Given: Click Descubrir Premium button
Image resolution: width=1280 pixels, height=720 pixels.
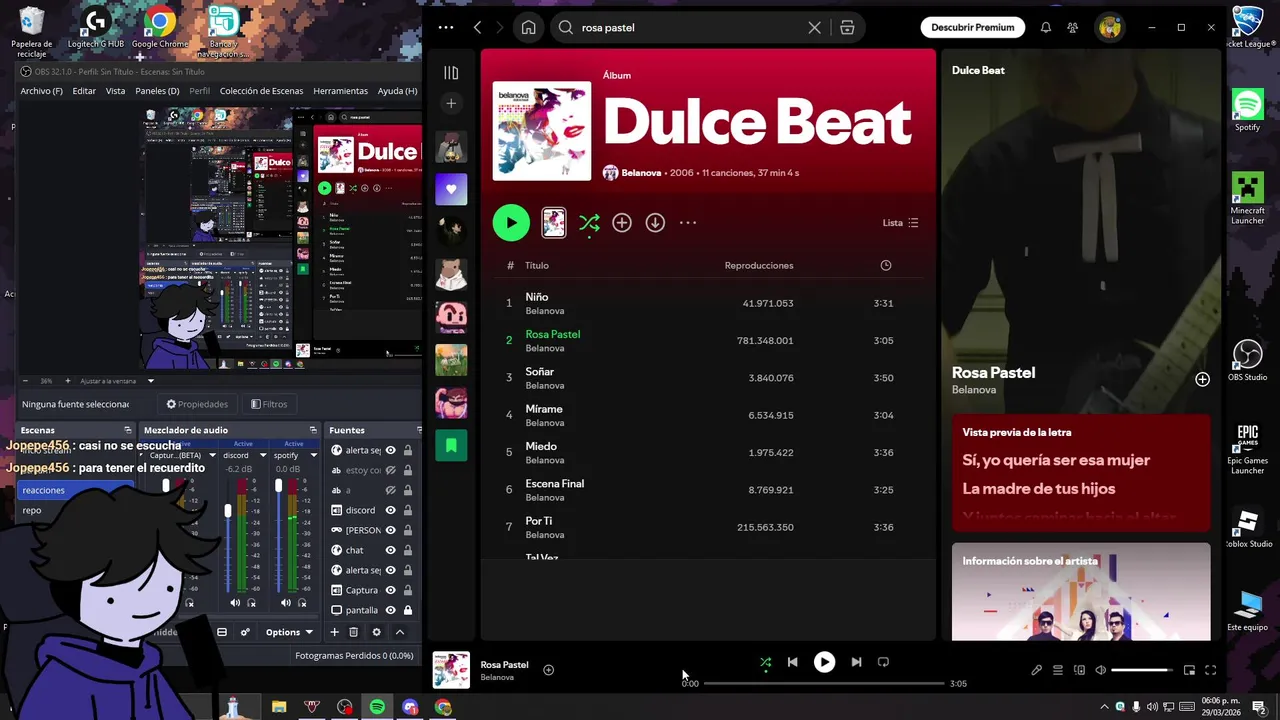Looking at the screenshot, I should [973, 28].
